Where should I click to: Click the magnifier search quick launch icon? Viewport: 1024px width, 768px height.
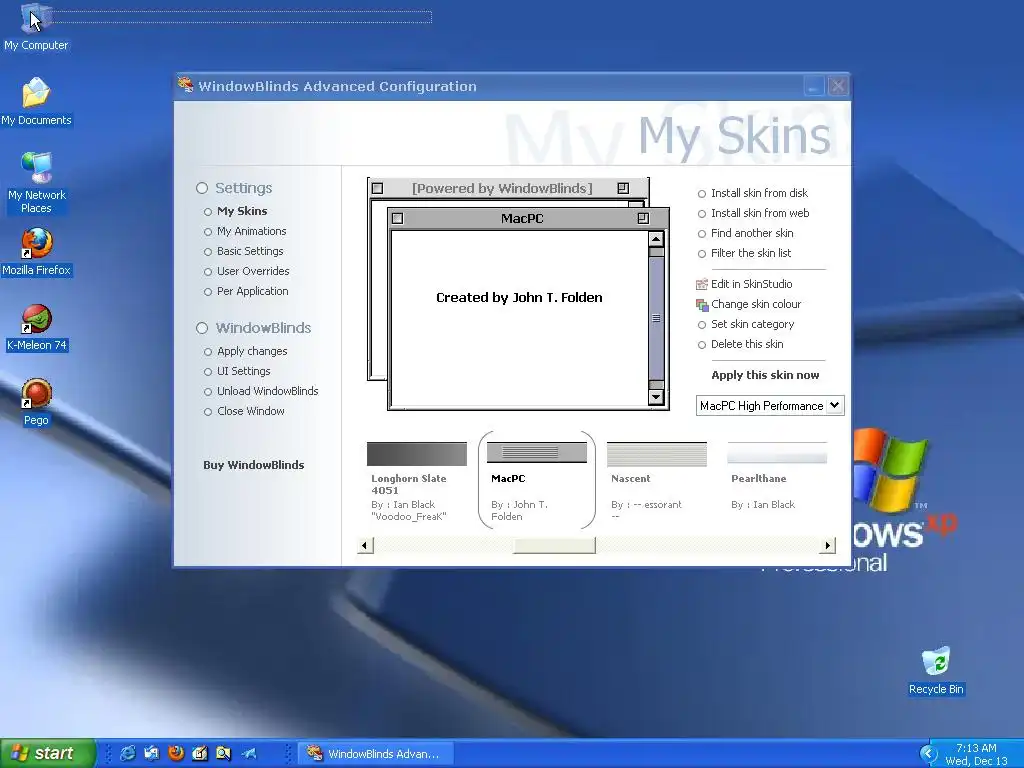223,753
